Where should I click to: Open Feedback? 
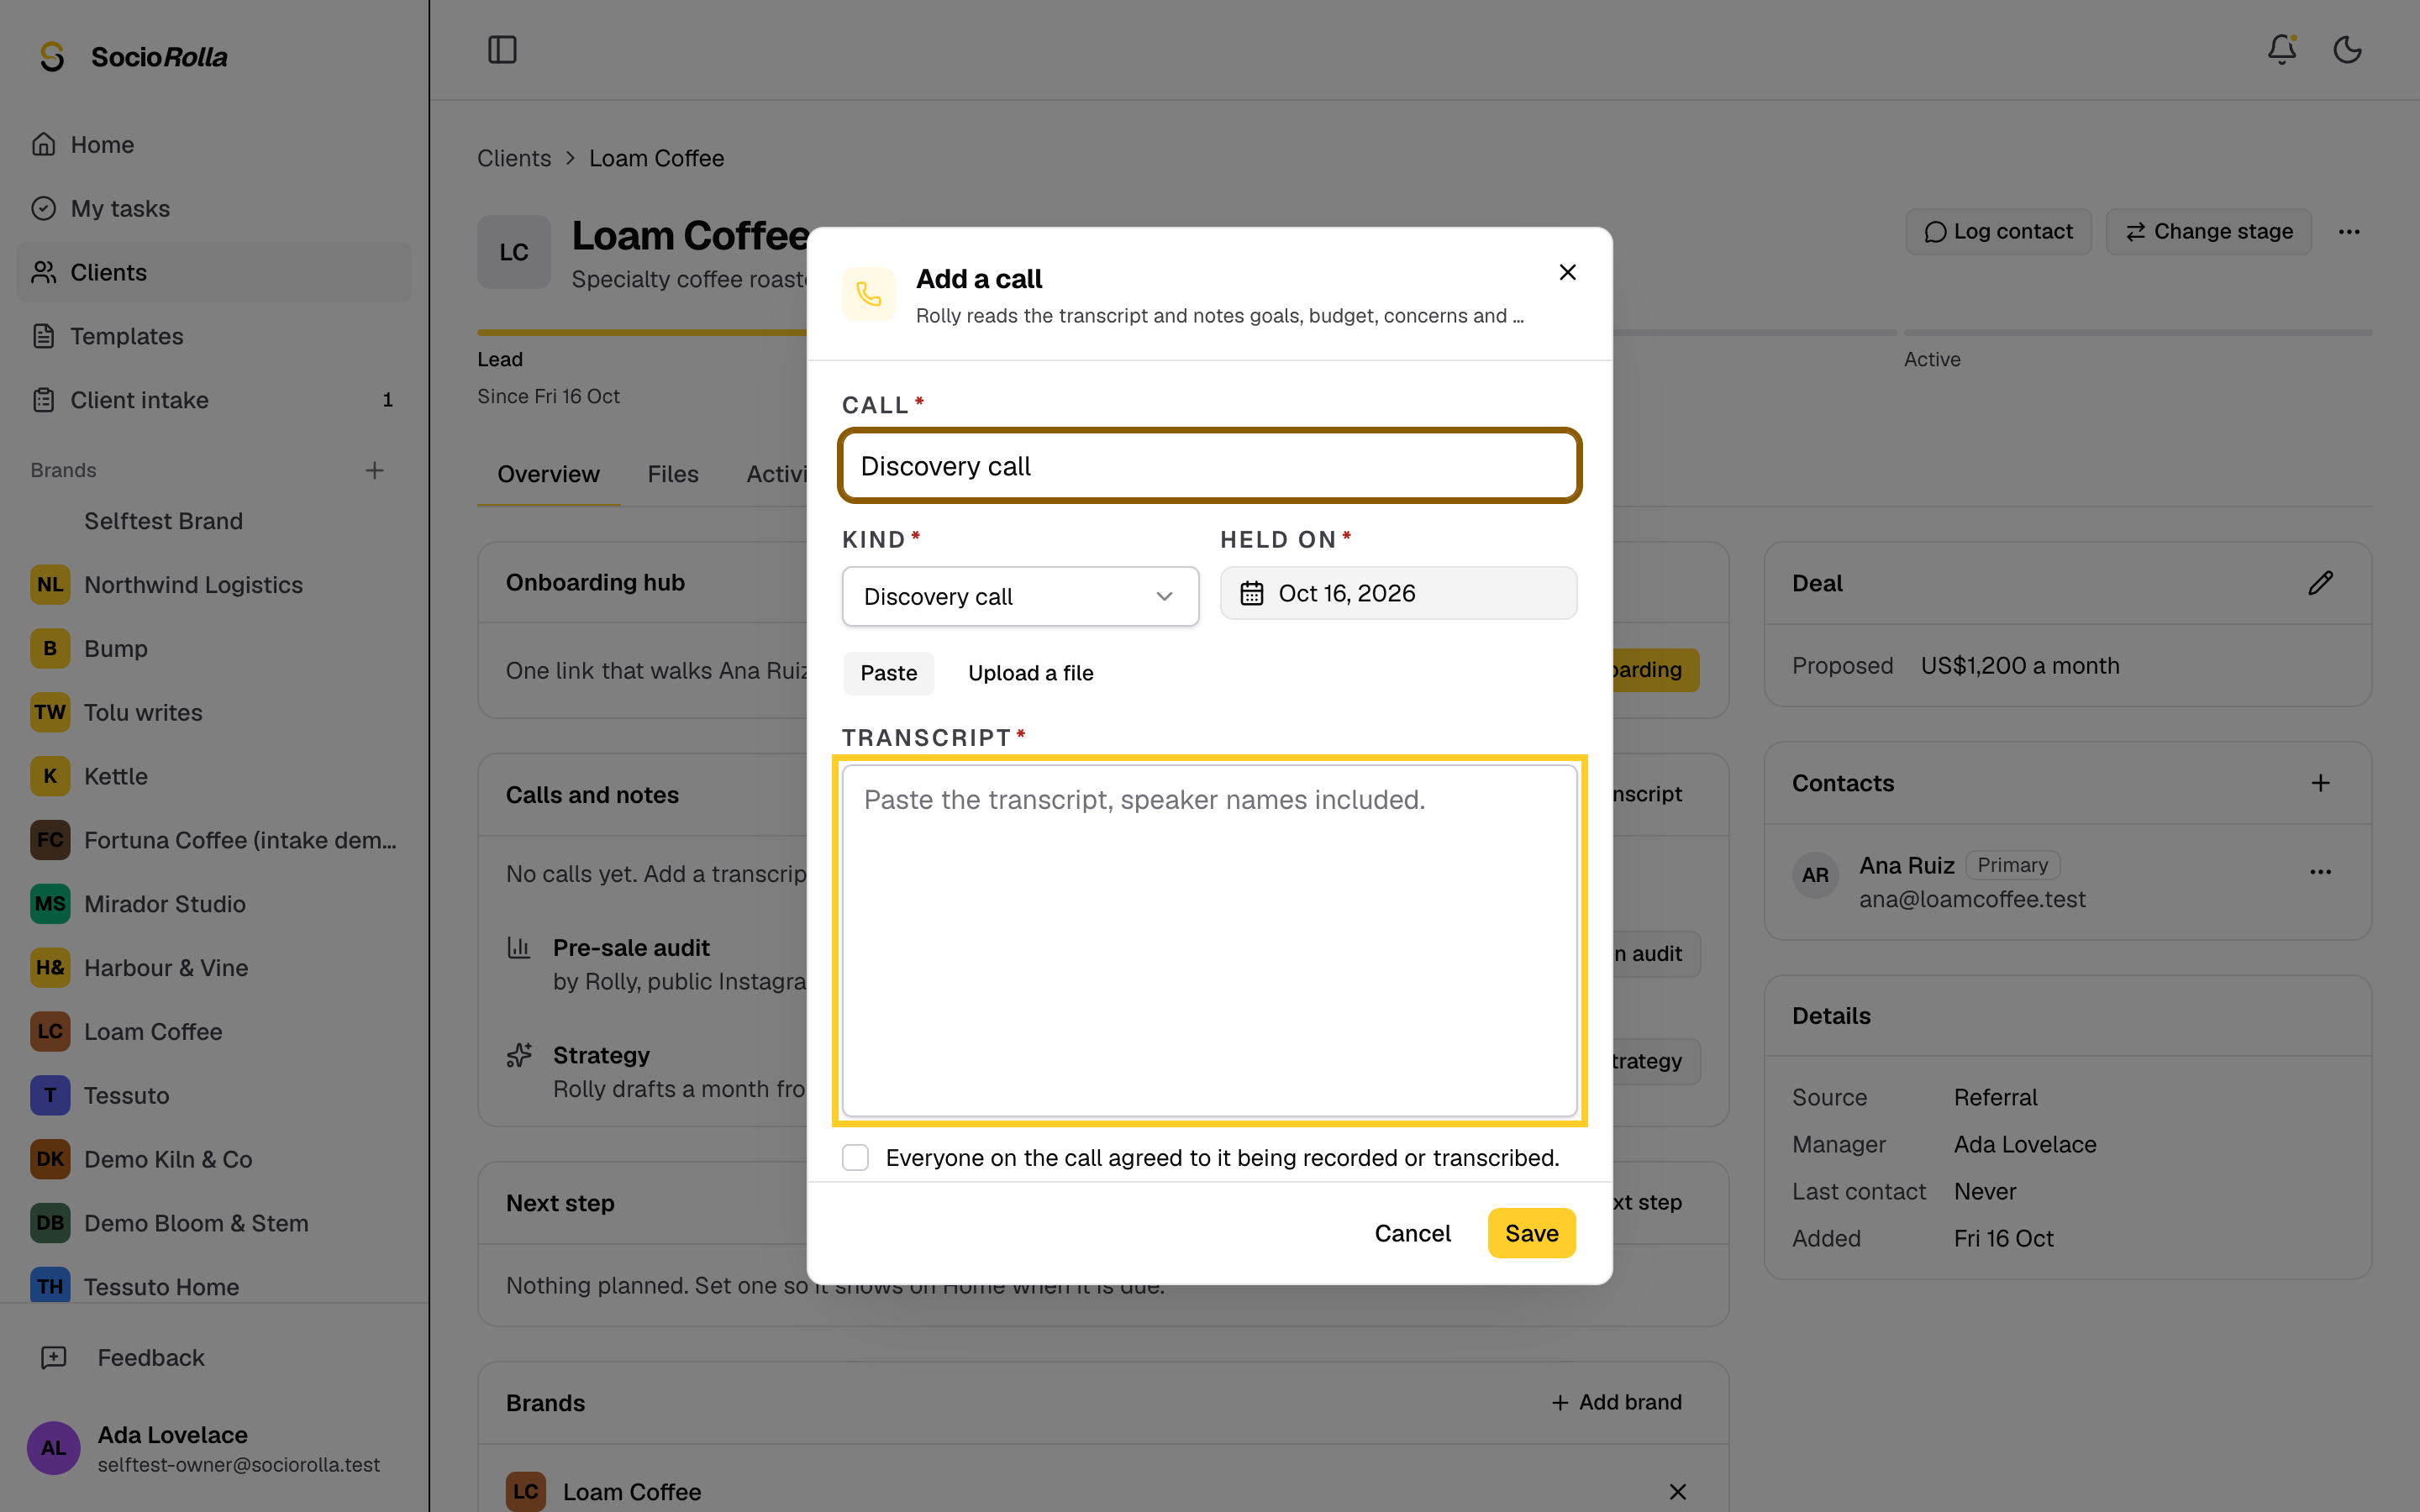(214, 1358)
